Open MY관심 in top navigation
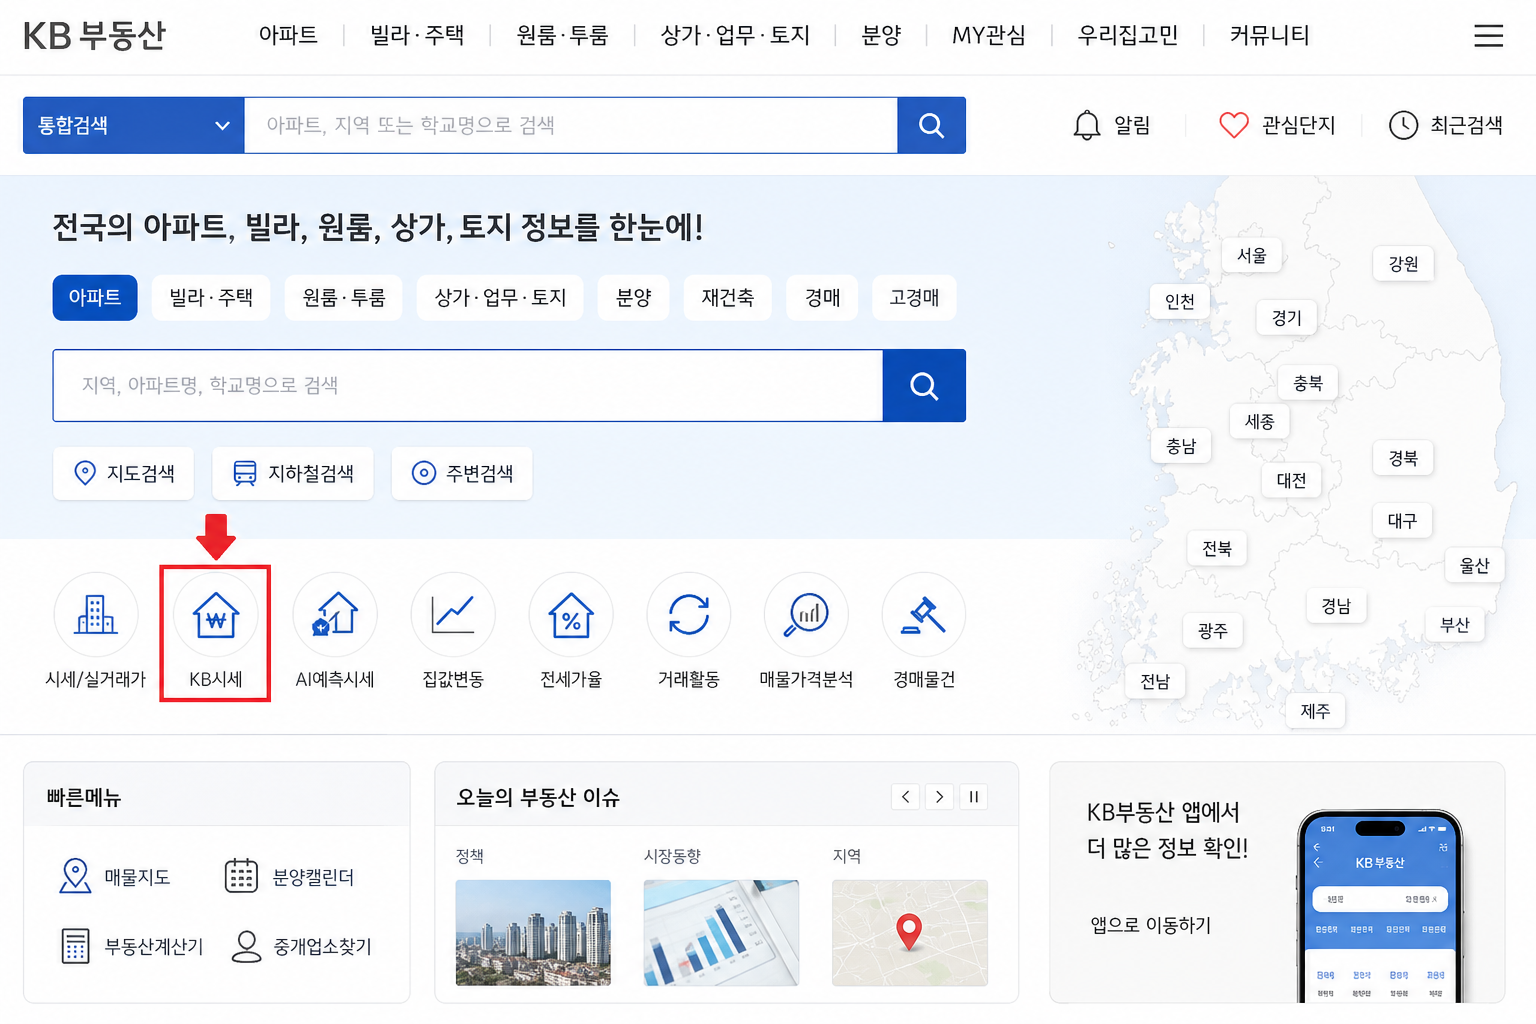The height and width of the screenshot is (1024, 1536). coord(989,35)
